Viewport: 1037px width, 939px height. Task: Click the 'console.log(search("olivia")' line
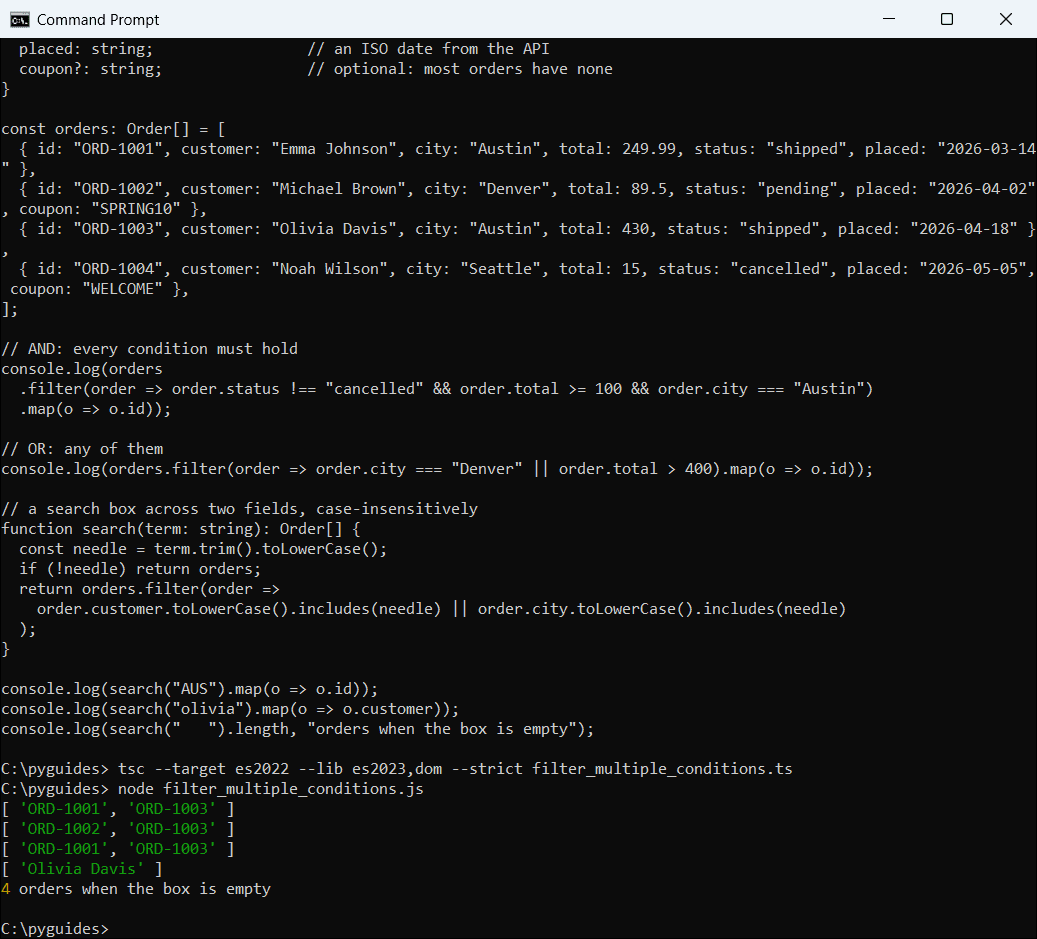pos(229,709)
